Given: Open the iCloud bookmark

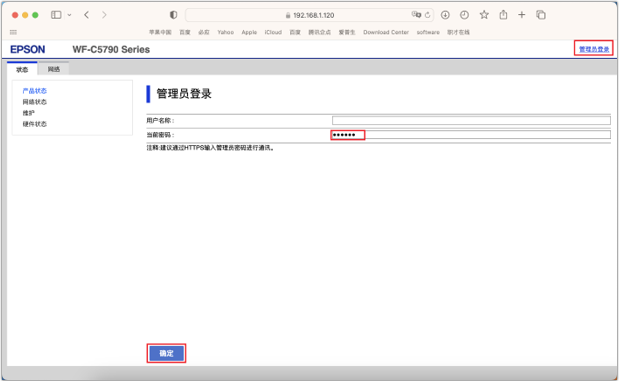Looking at the screenshot, I should point(273,32).
